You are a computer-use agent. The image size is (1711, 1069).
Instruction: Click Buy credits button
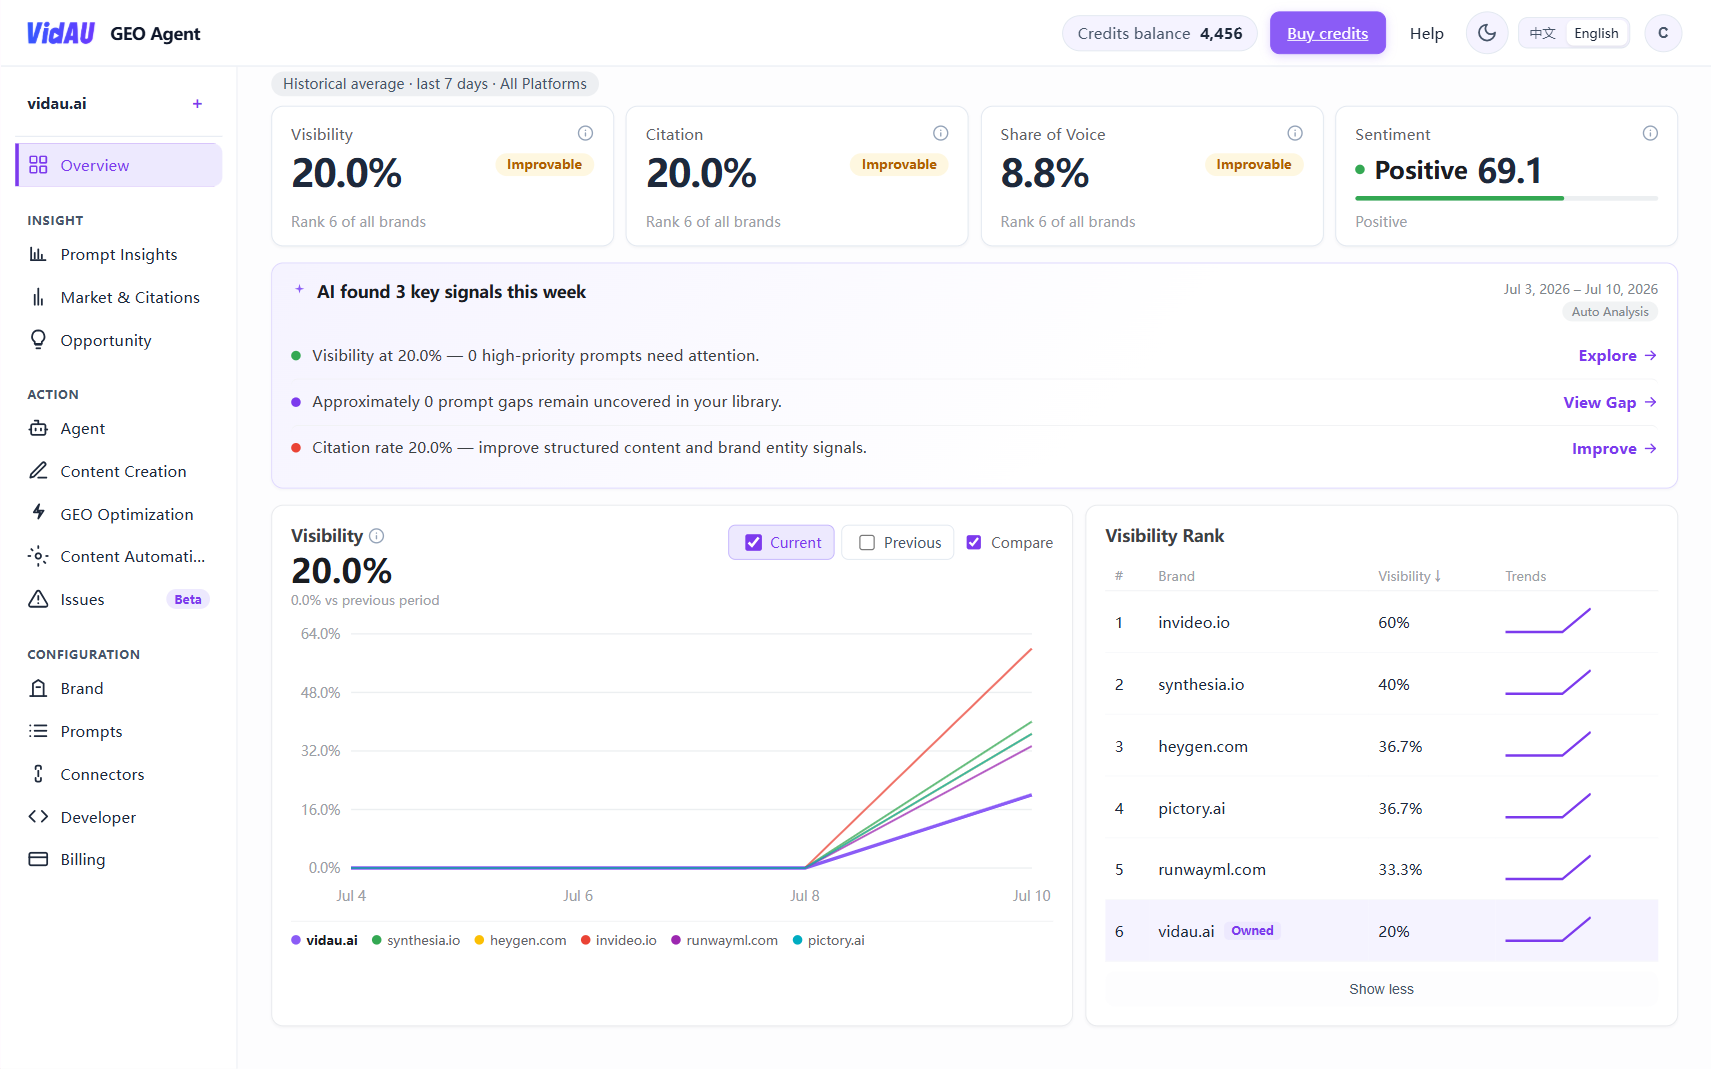click(1327, 33)
